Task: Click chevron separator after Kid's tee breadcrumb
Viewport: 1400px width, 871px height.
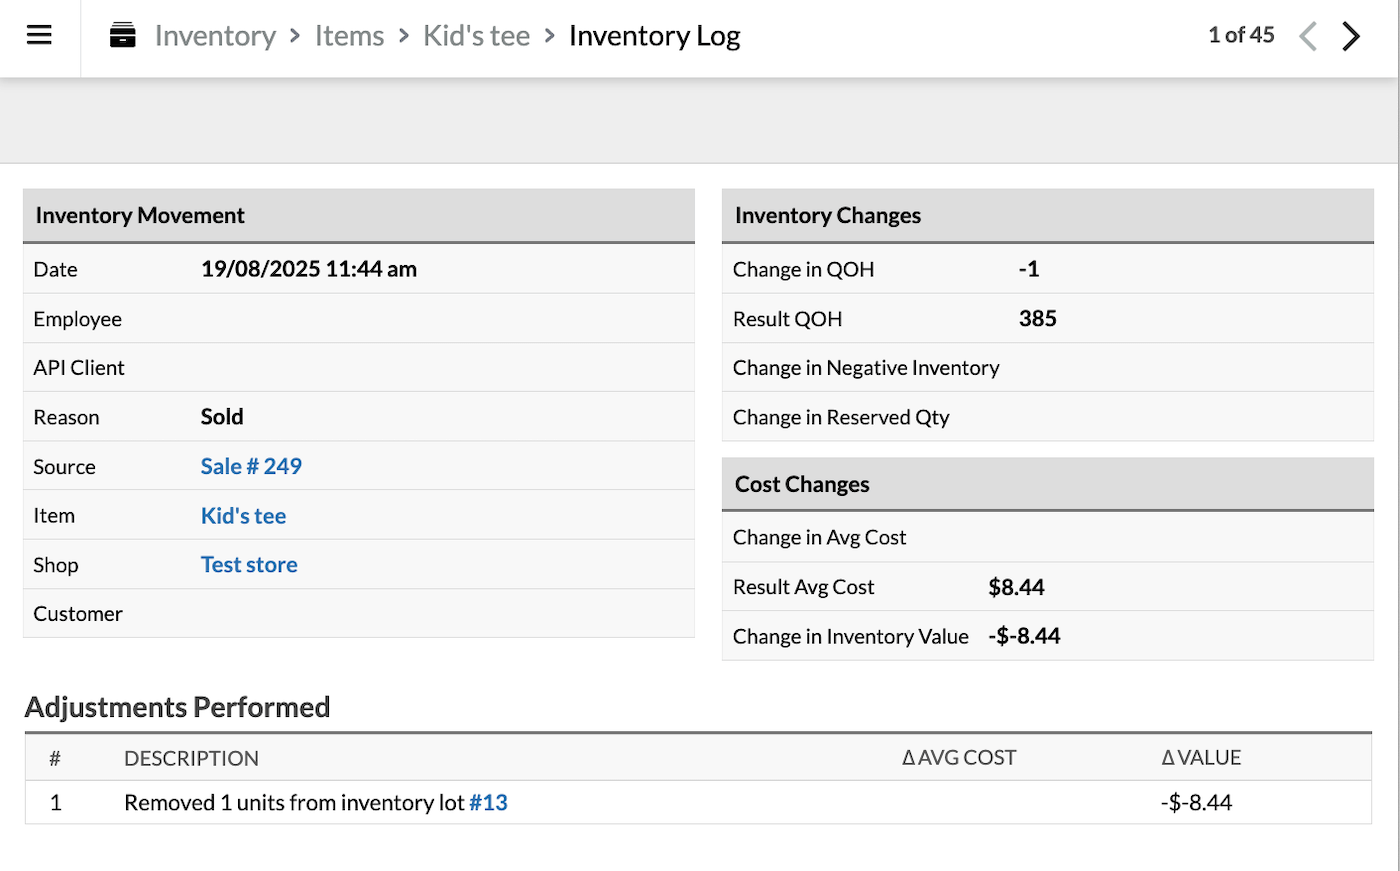Action: (x=550, y=36)
